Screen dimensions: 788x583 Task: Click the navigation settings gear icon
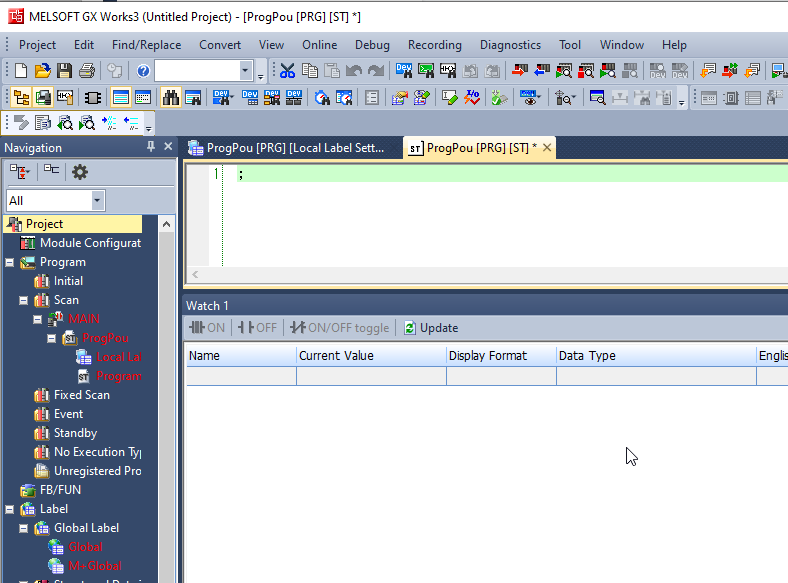tap(80, 172)
